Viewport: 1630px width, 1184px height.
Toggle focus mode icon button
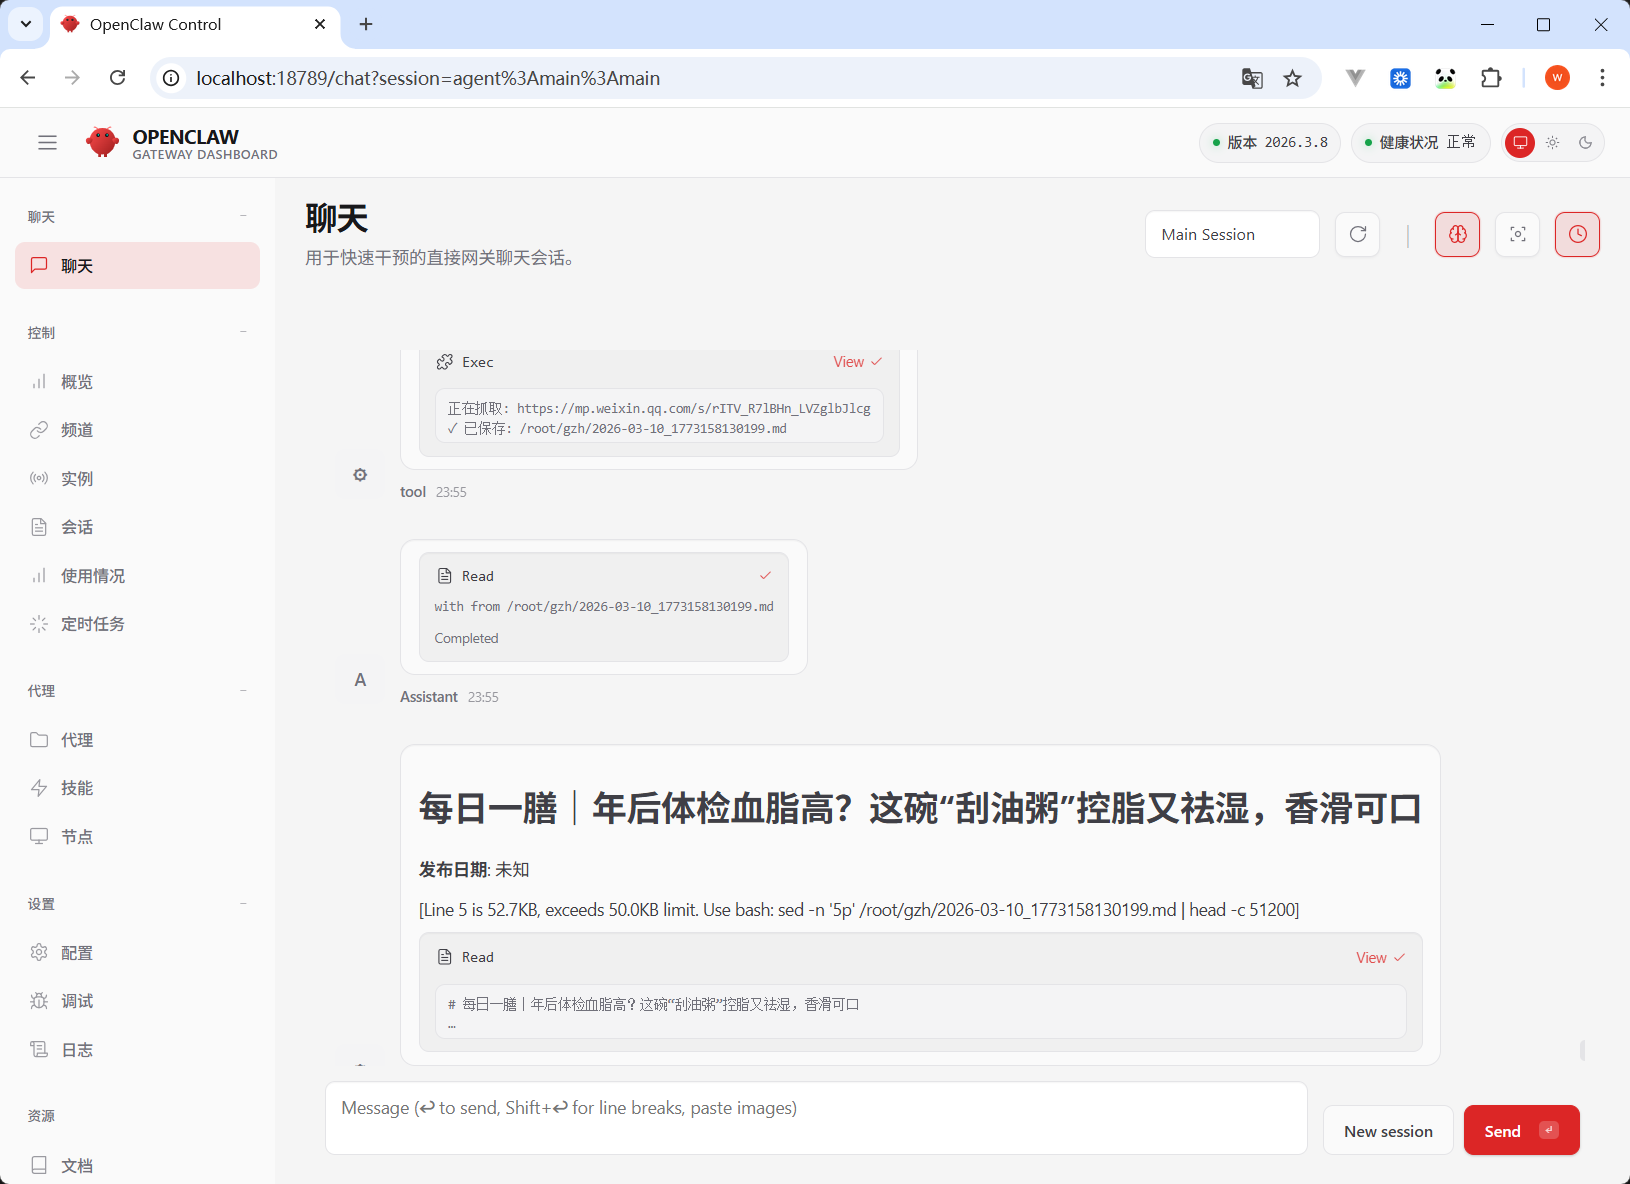[1517, 234]
